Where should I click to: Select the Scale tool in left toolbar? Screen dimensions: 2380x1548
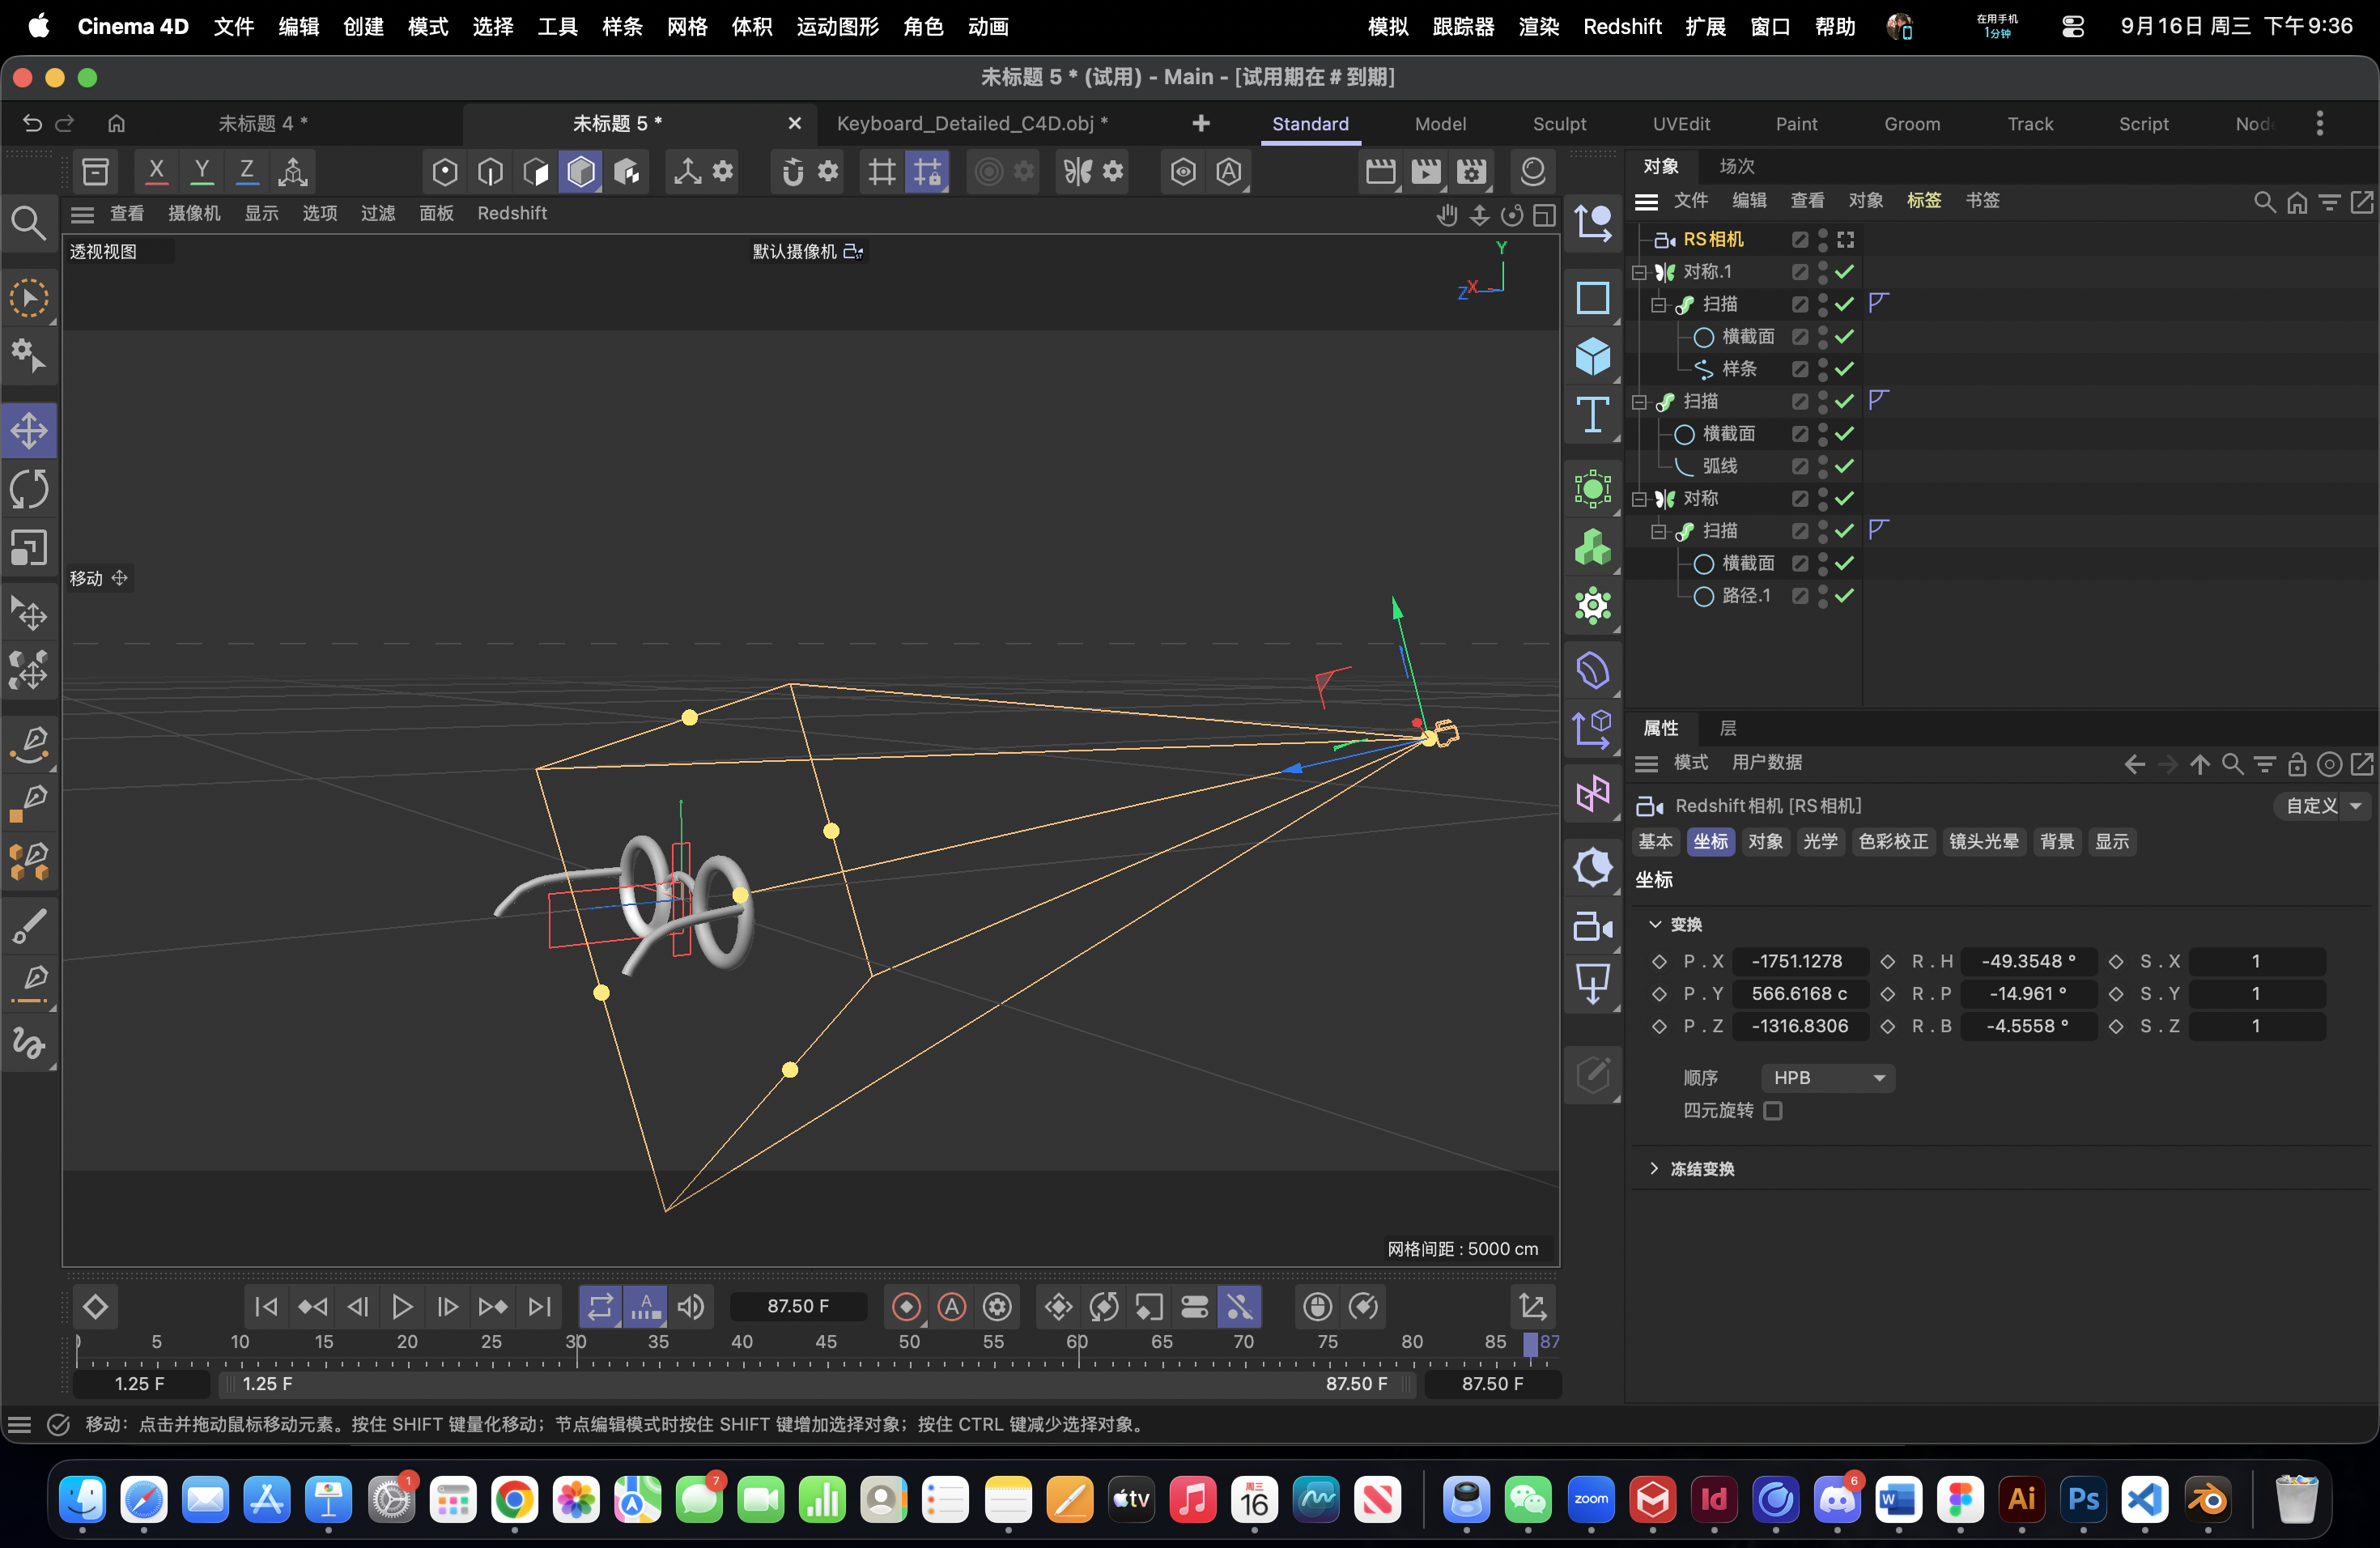(29, 547)
